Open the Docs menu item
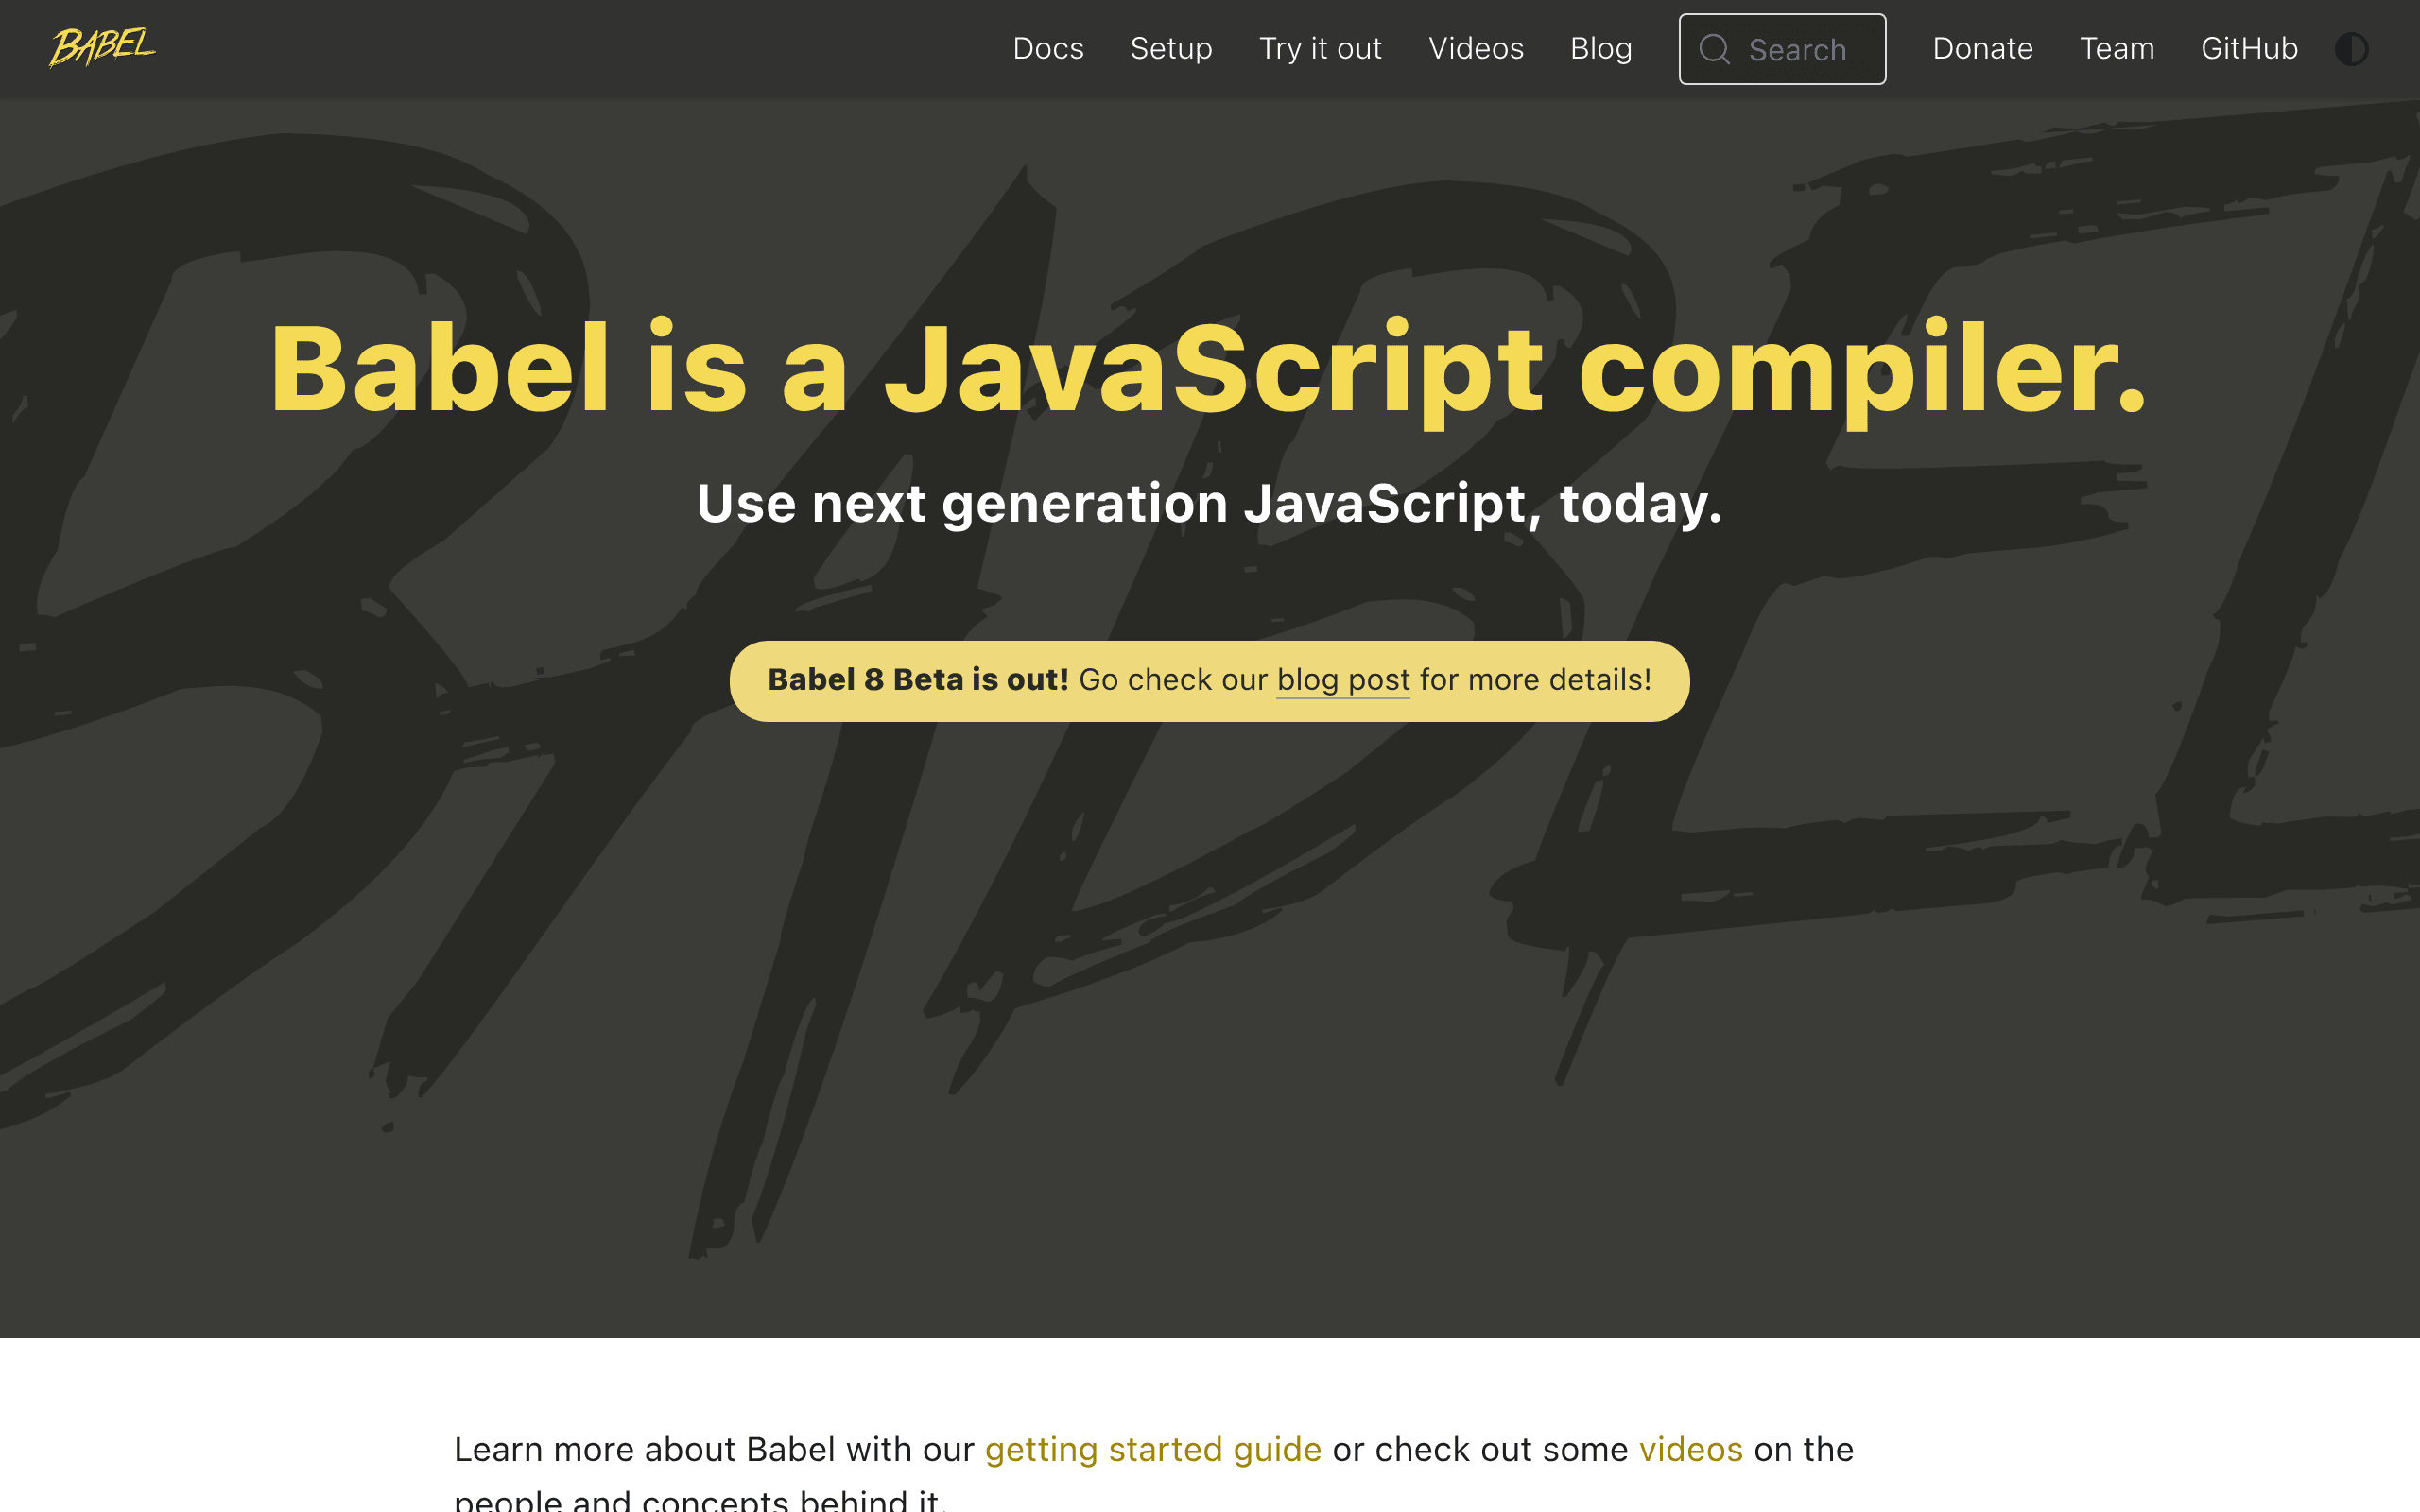 point(1048,48)
